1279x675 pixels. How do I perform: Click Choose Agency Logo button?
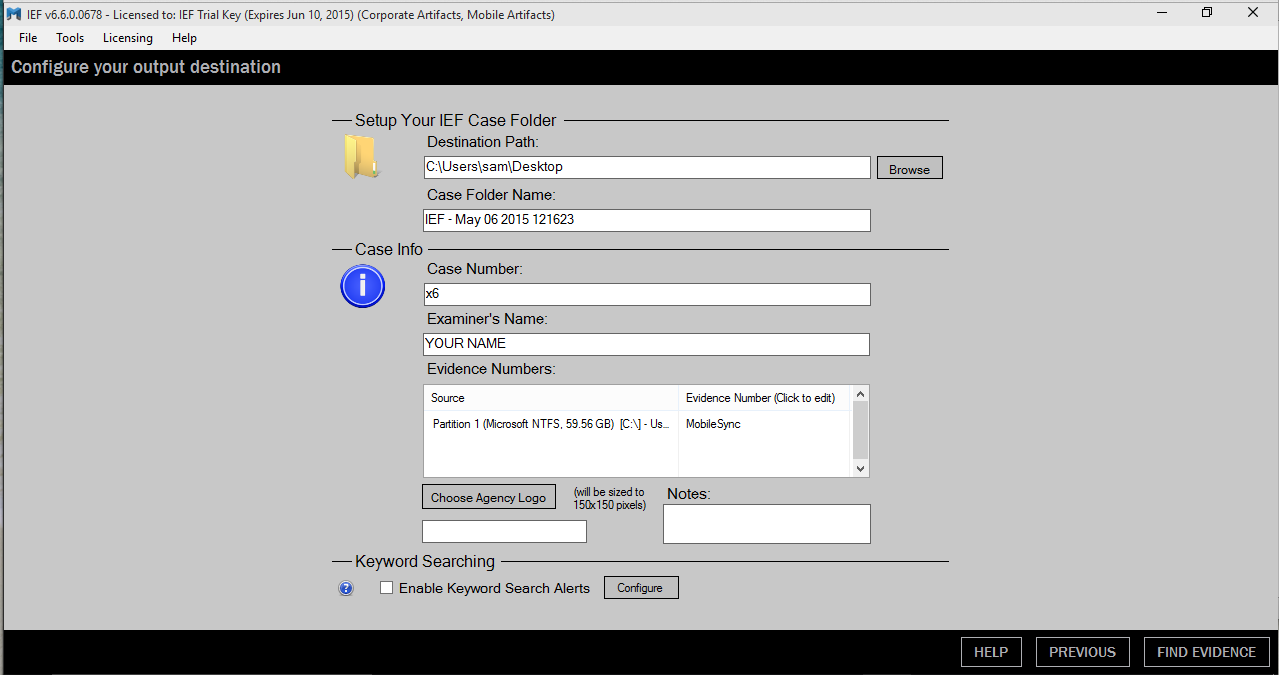coord(488,497)
